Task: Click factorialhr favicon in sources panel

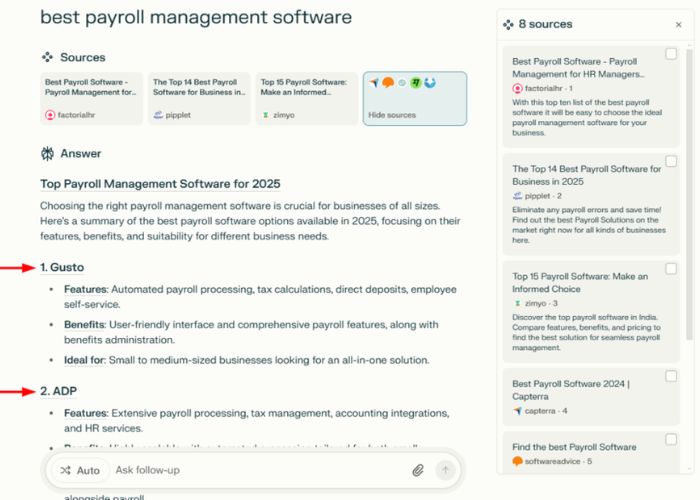Action: [x=517, y=88]
